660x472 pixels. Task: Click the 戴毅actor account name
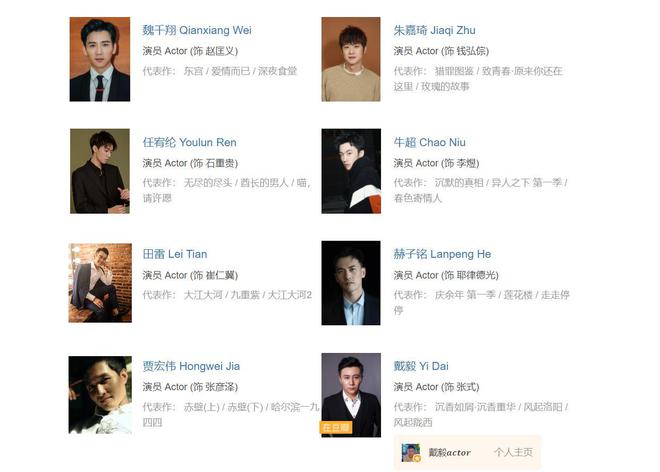point(450,453)
